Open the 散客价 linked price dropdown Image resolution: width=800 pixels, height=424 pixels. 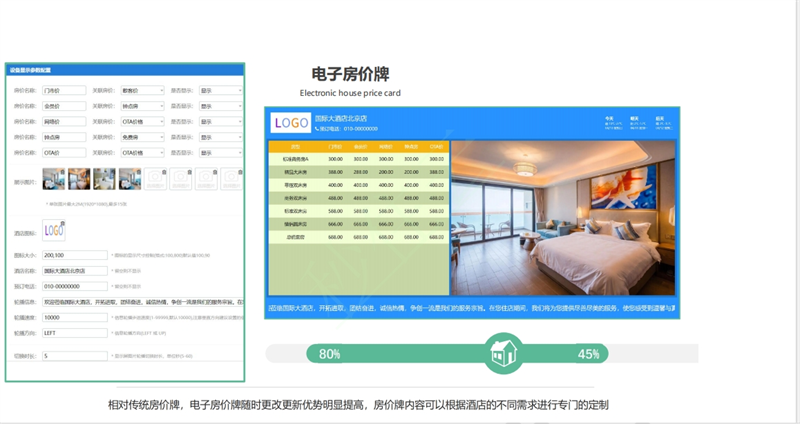coord(143,90)
